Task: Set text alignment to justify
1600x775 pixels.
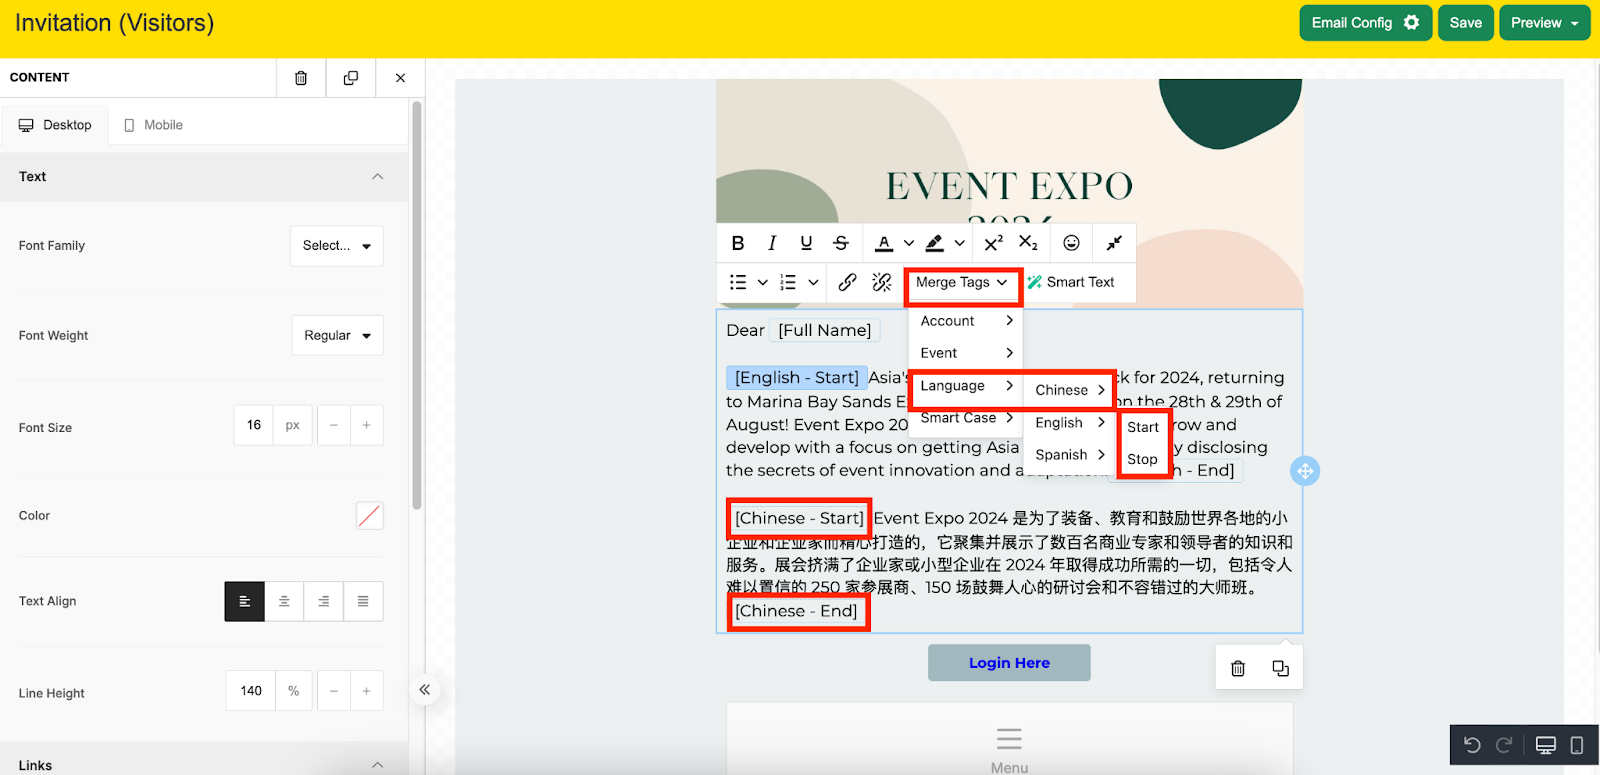Action: 363,601
